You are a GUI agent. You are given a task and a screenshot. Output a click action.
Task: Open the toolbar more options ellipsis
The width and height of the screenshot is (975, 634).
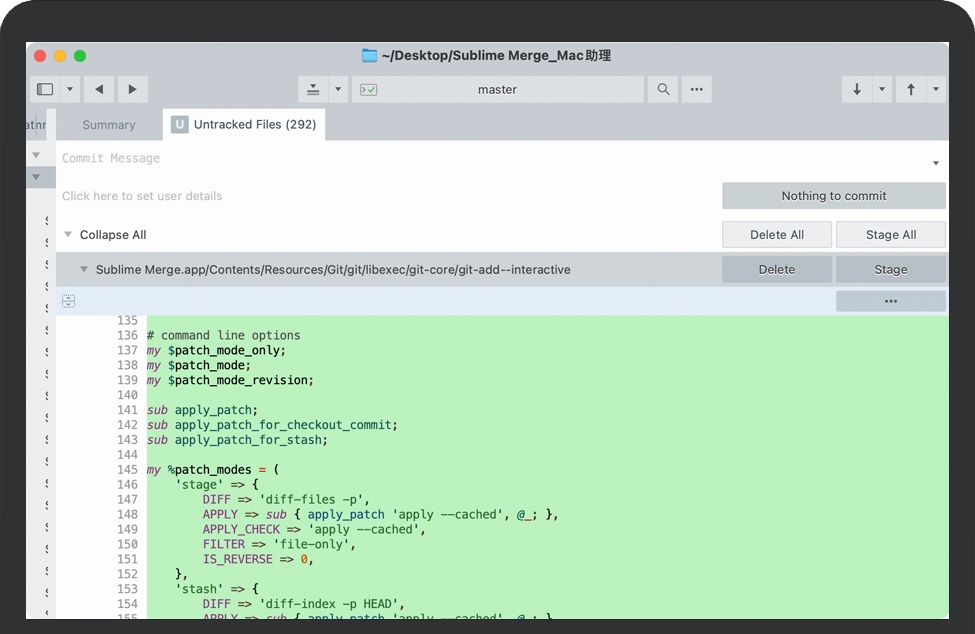coord(696,89)
